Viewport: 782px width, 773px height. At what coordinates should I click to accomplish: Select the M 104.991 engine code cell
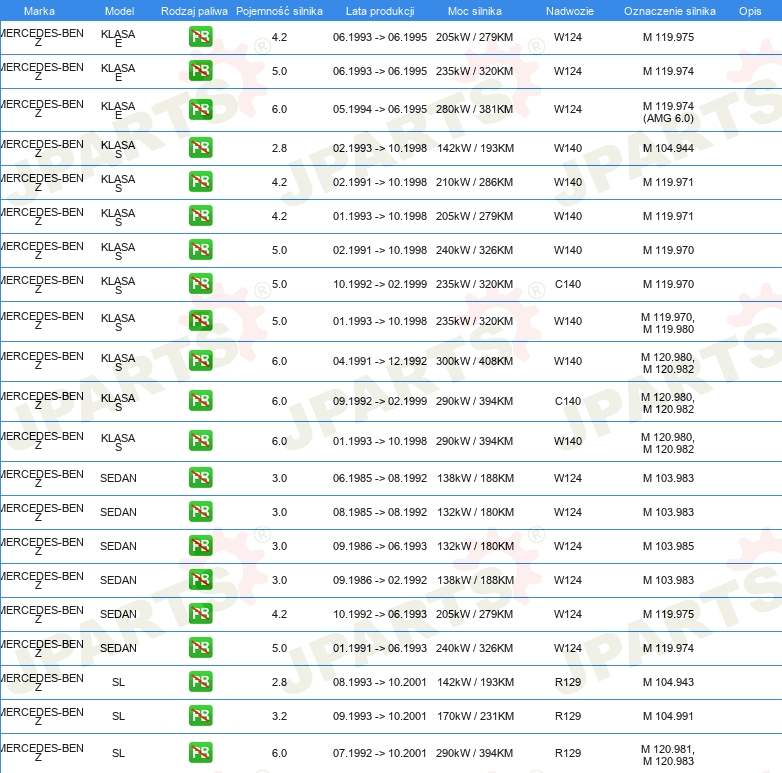[x=668, y=716]
